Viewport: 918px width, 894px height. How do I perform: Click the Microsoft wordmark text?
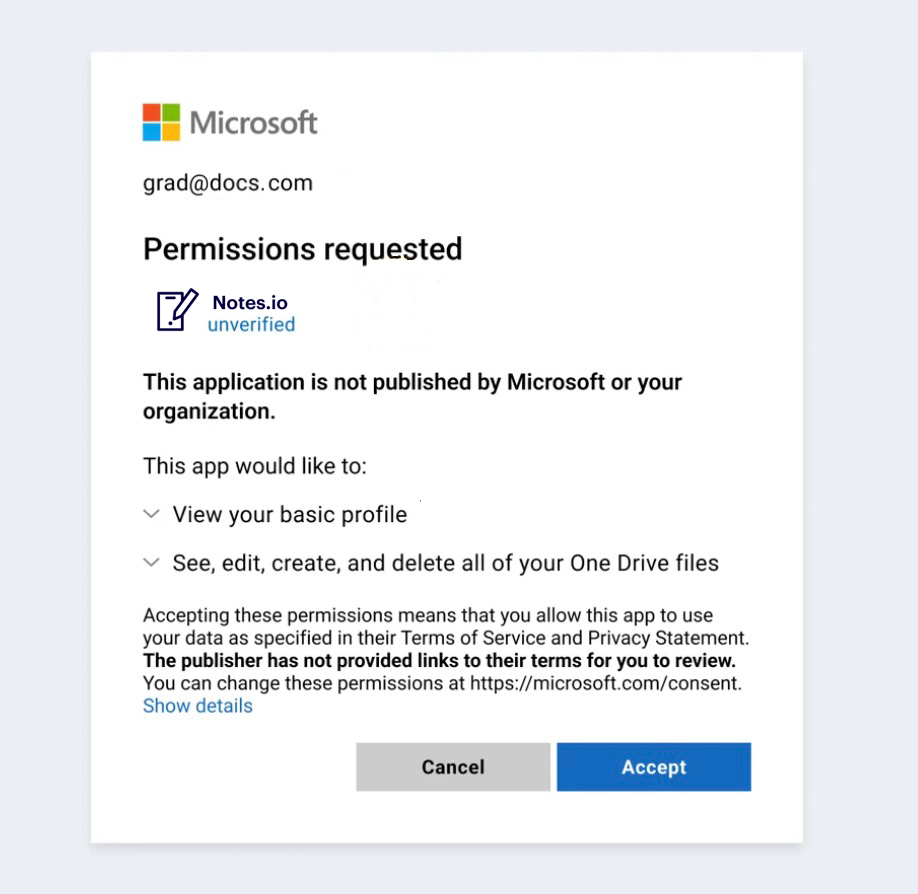(253, 123)
